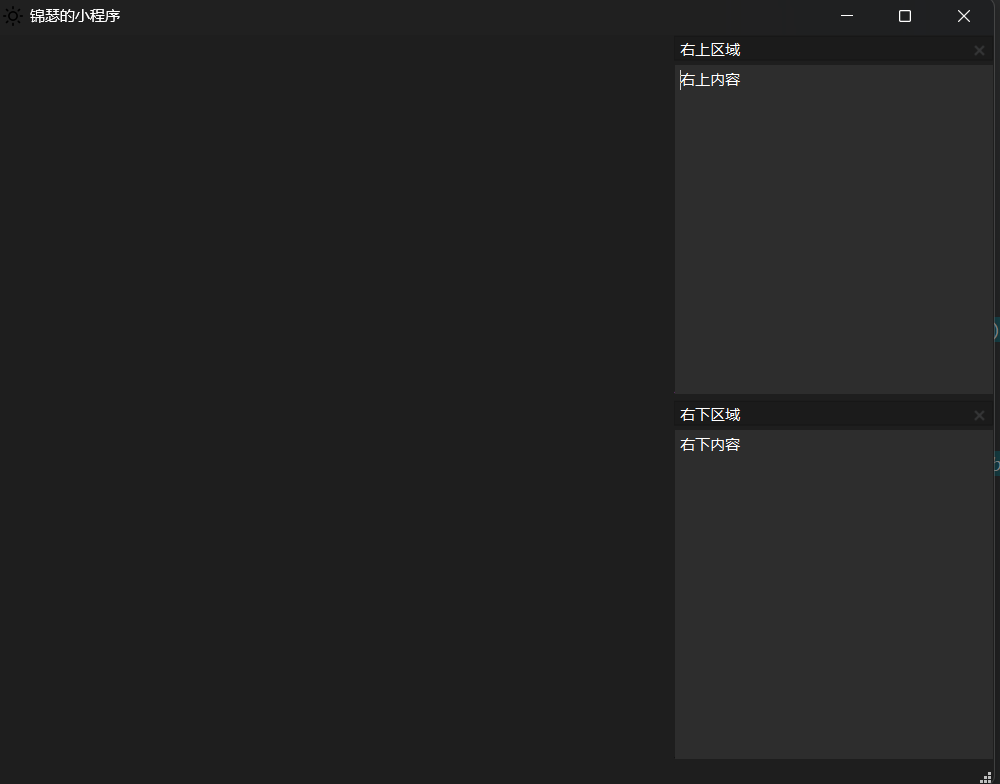Close the 锦瑟的小程序 application window
Image resolution: width=1000 pixels, height=784 pixels.
pyautogui.click(x=963, y=16)
